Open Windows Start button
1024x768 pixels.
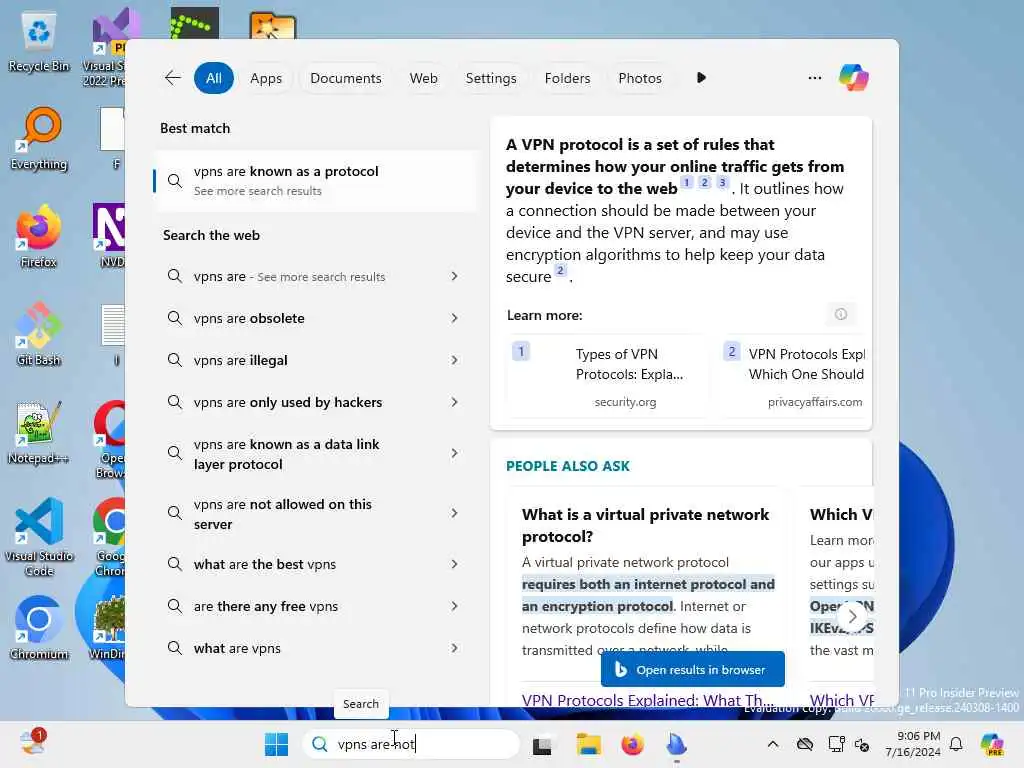pos(276,744)
